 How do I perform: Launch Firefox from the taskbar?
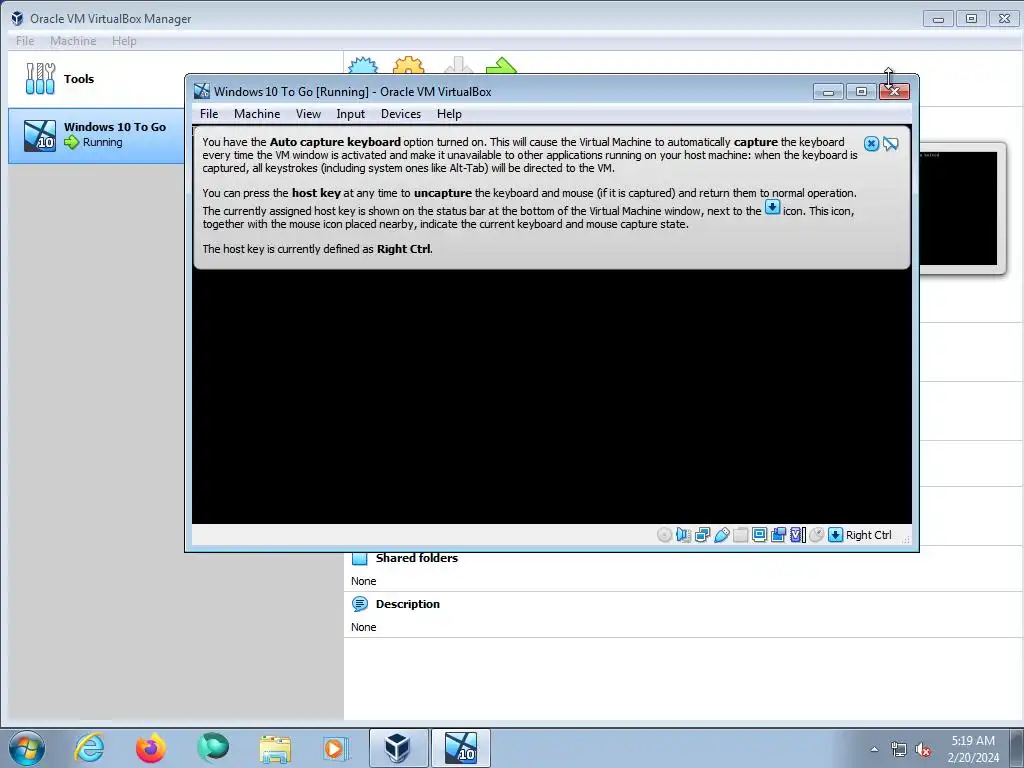coord(151,748)
